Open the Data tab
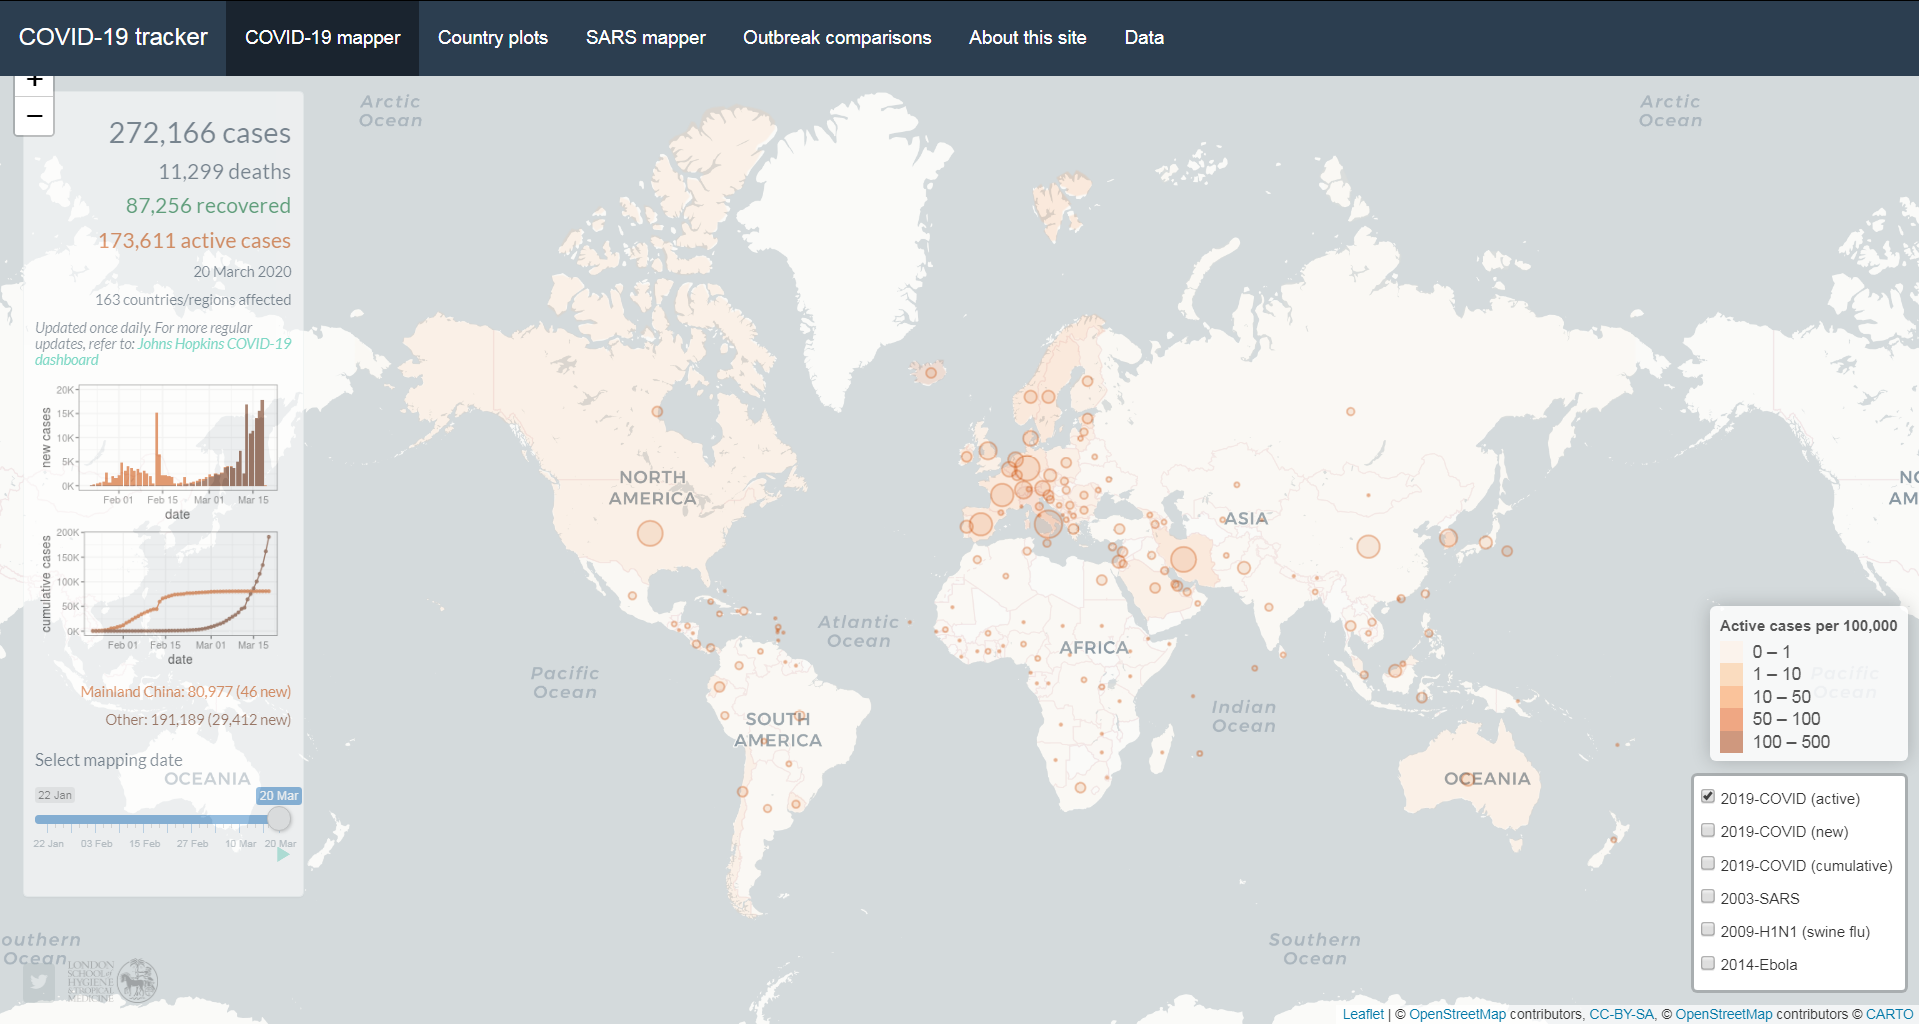 tap(1144, 38)
